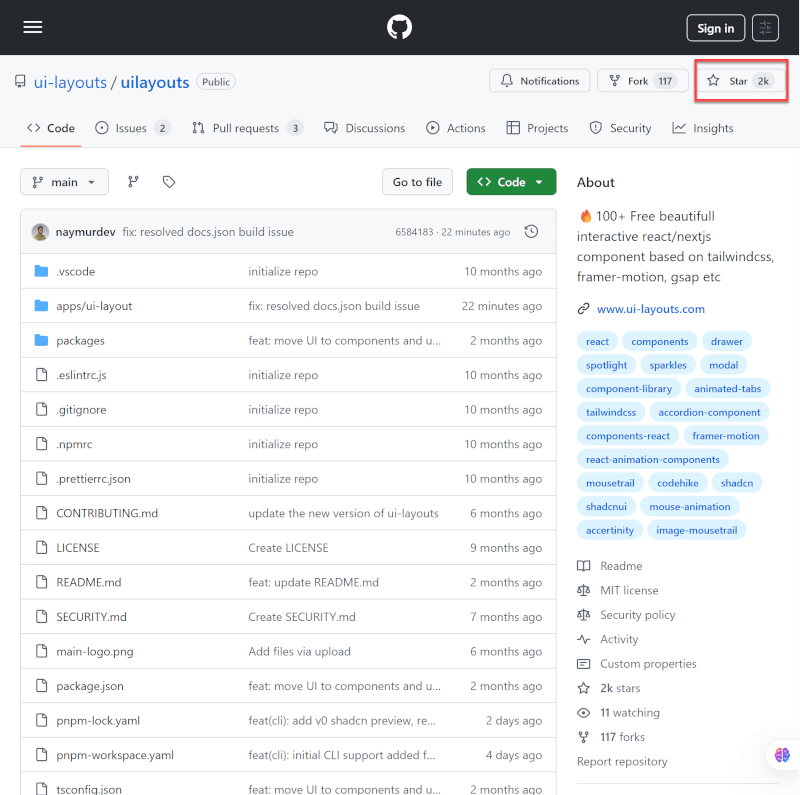The height and width of the screenshot is (795, 800).
Task: Select the tailwindcss topic tag
Action: 611,412
